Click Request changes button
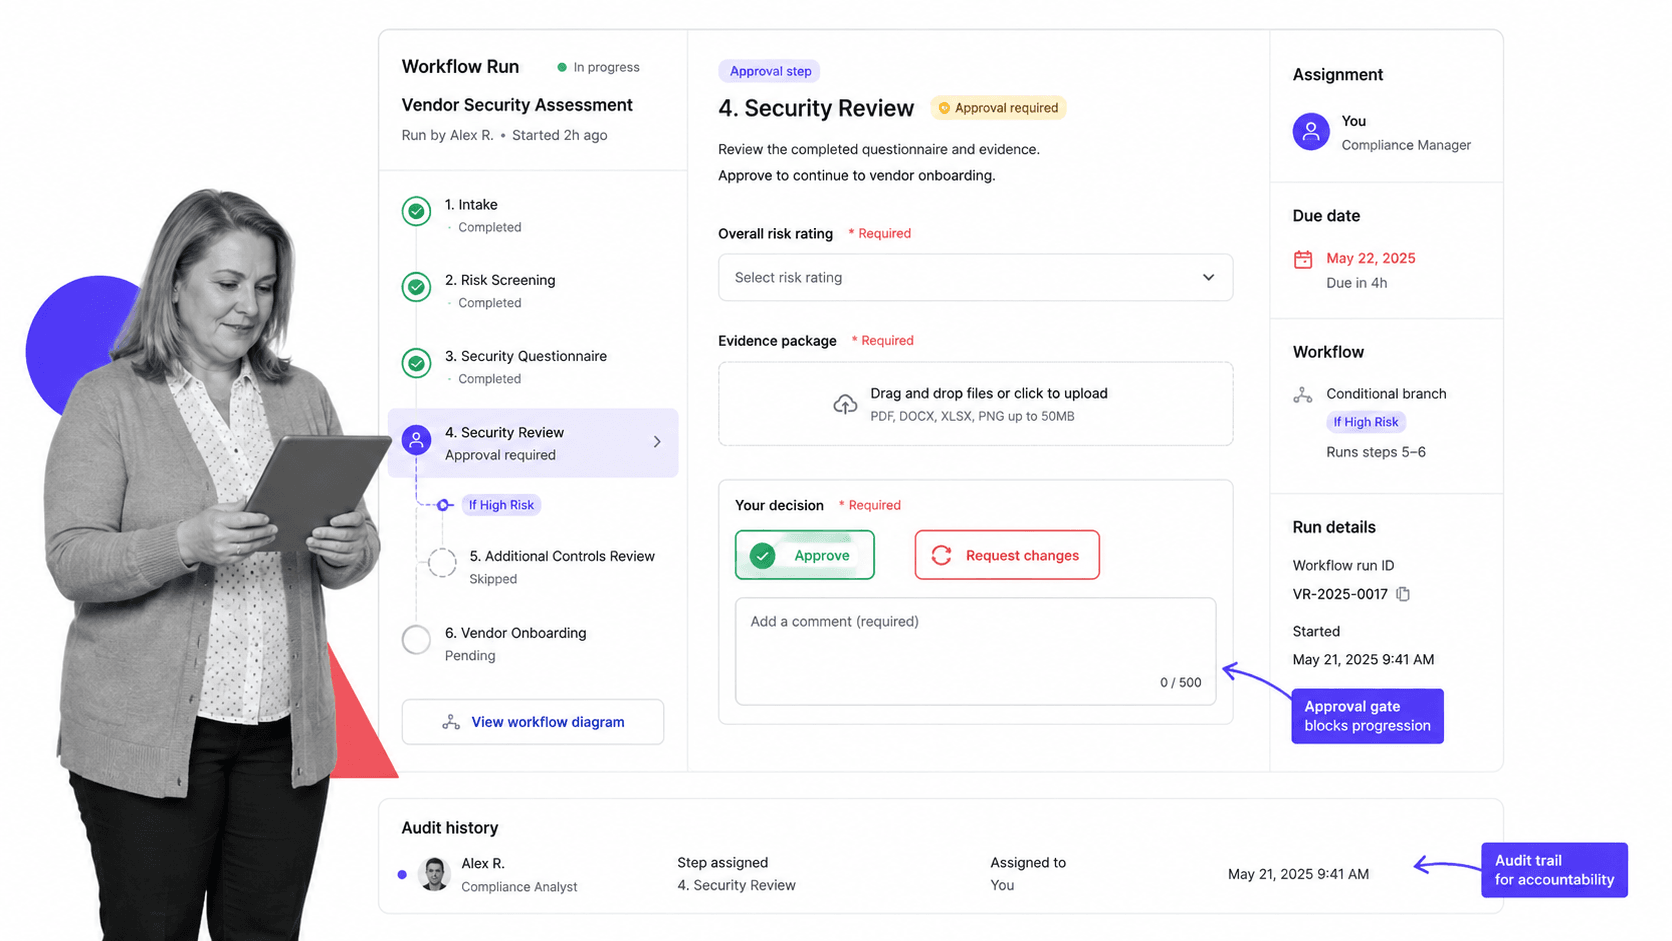Image resolution: width=1672 pixels, height=941 pixels. (1007, 555)
